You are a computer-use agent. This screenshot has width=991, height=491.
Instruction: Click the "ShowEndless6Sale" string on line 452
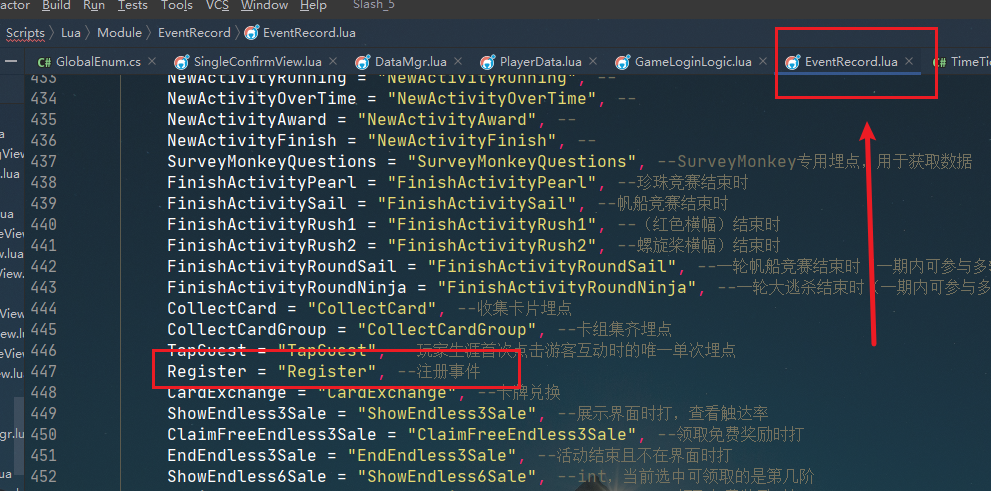(x=446, y=476)
